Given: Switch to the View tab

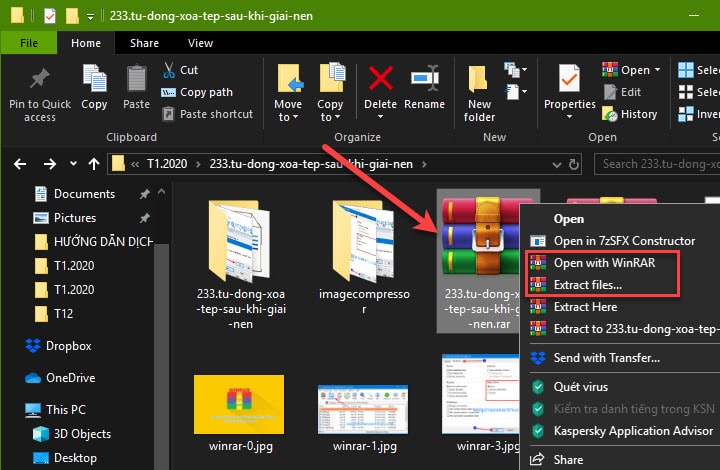Looking at the screenshot, I should click(x=200, y=43).
